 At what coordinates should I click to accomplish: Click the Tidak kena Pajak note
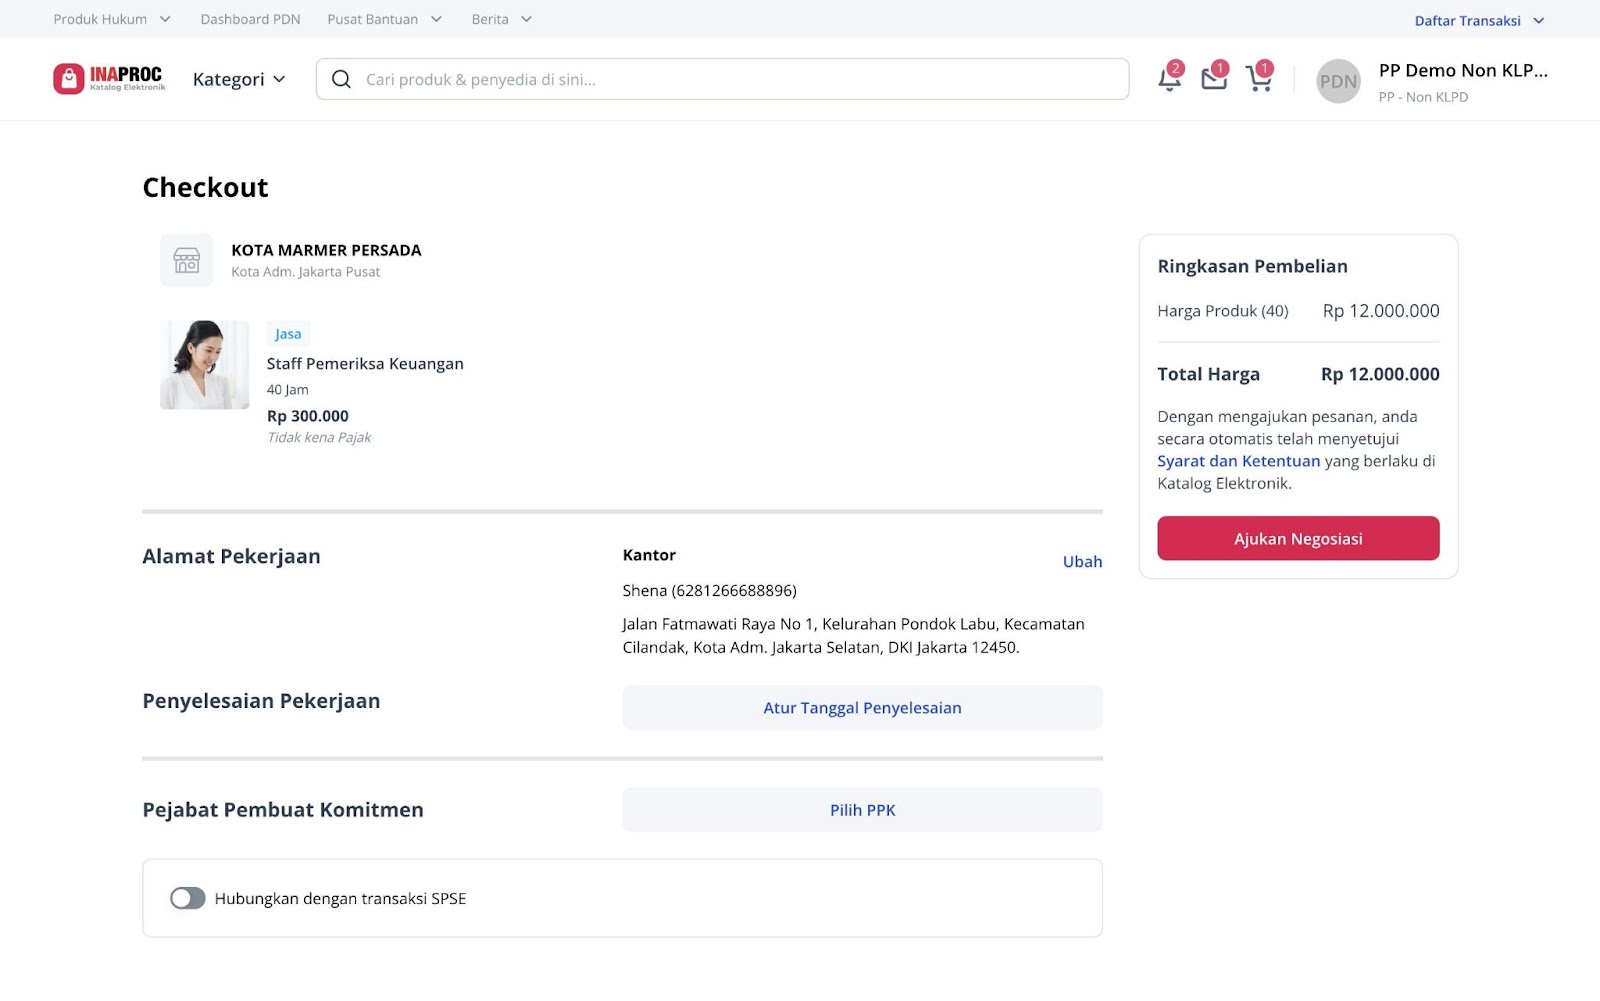[319, 437]
